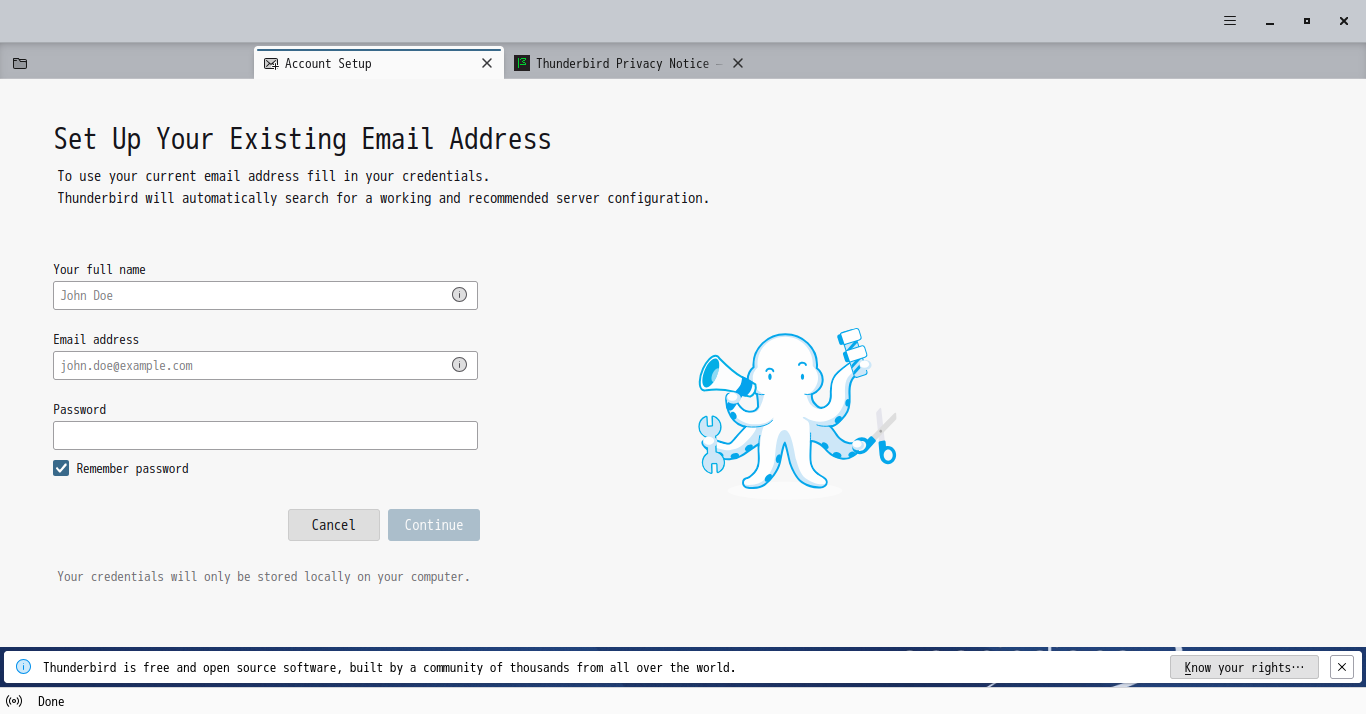Switch to the Account Setup tab
Viewport: 1366px width, 714px height.
click(x=379, y=63)
